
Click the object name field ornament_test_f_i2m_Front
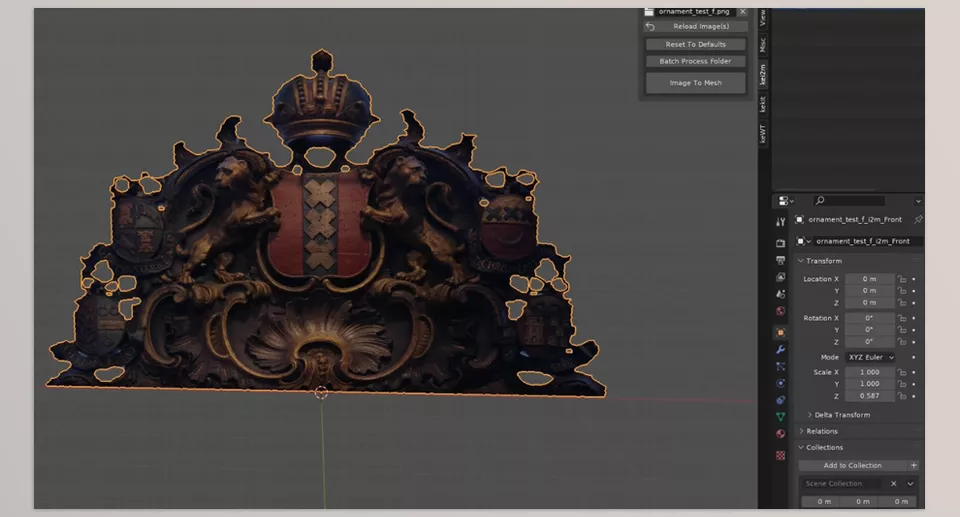point(868,241)
